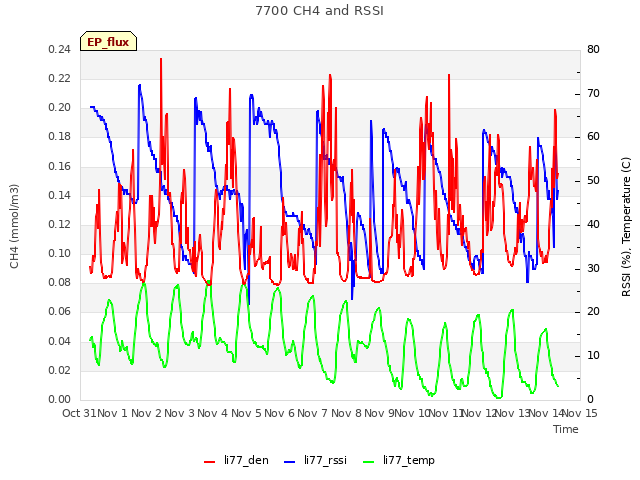Click the 0.24 left axis value
Image resolution: width=640 pixels, height=480 pixels.
pos(59,49)
